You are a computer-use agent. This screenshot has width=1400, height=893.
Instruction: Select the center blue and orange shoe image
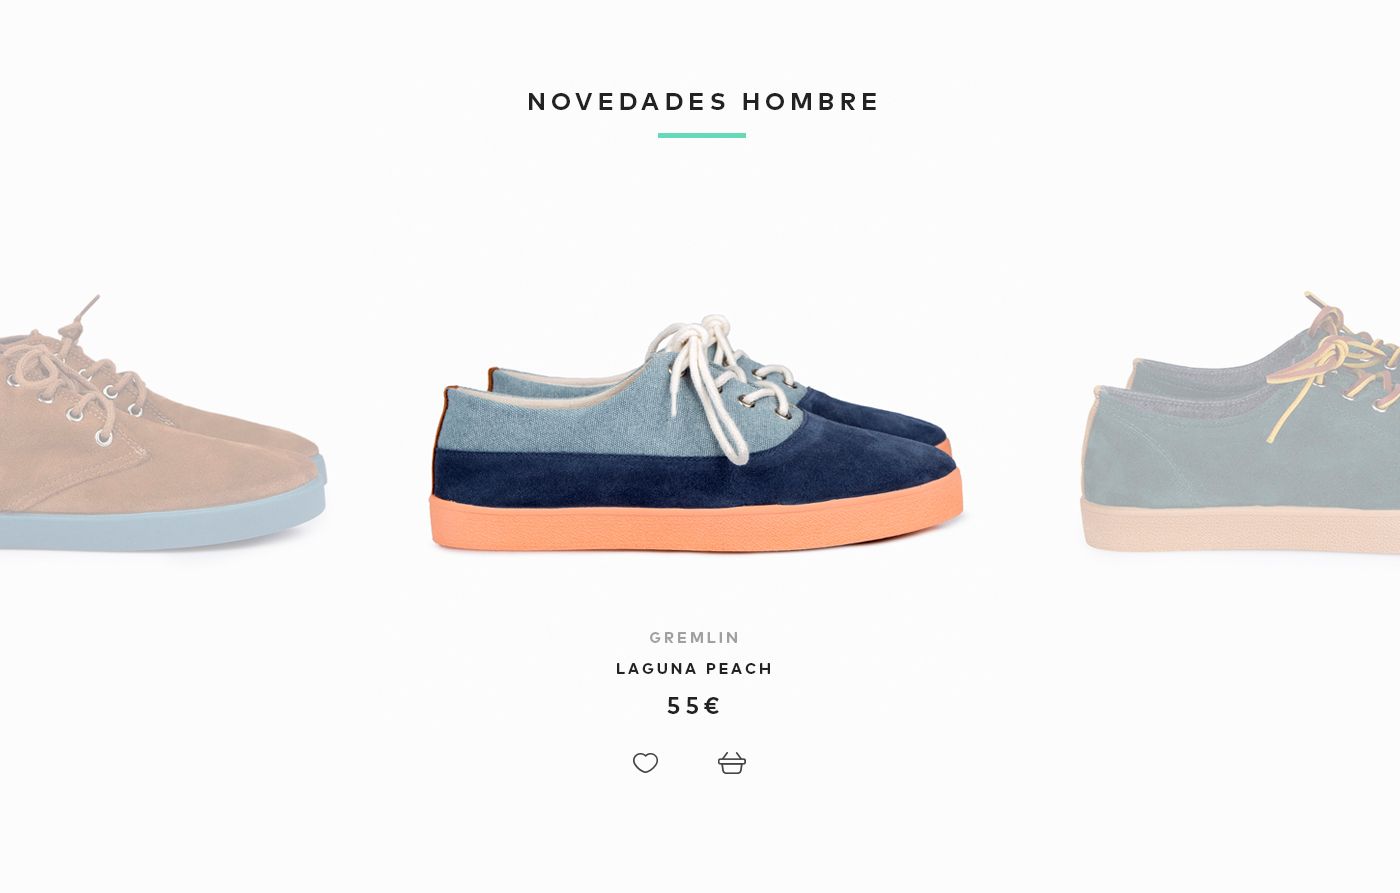(697, 434)
